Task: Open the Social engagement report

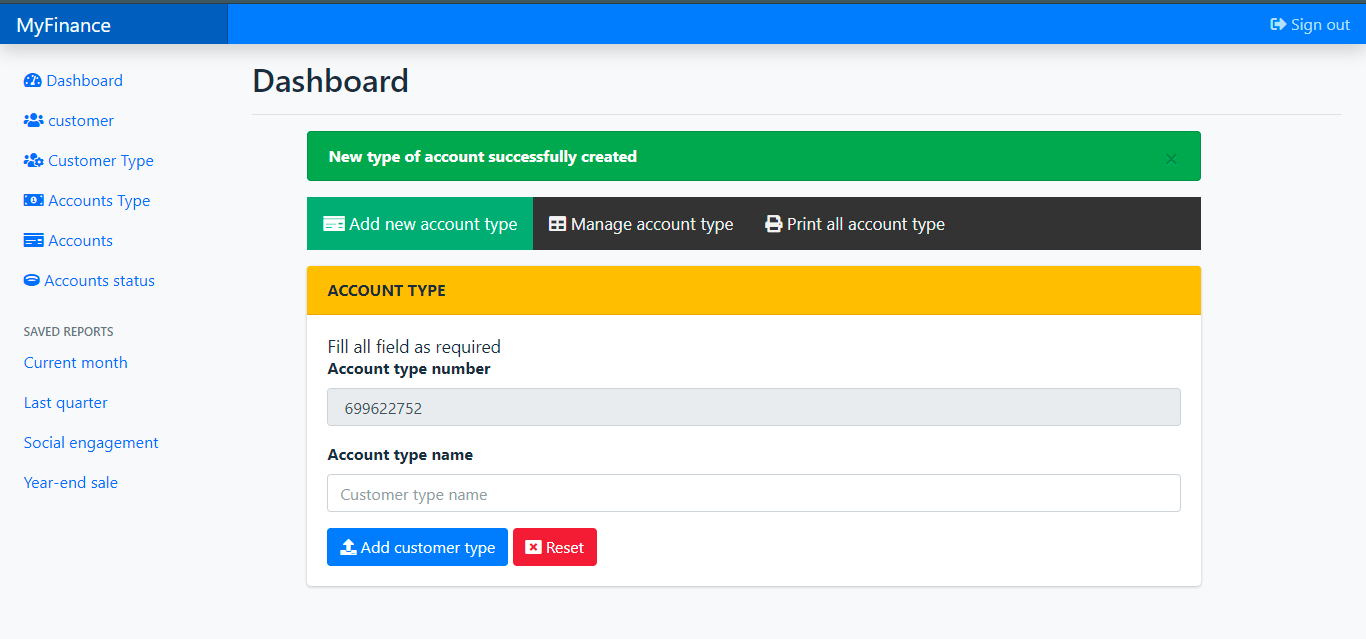Action: [x=90, y=442]
